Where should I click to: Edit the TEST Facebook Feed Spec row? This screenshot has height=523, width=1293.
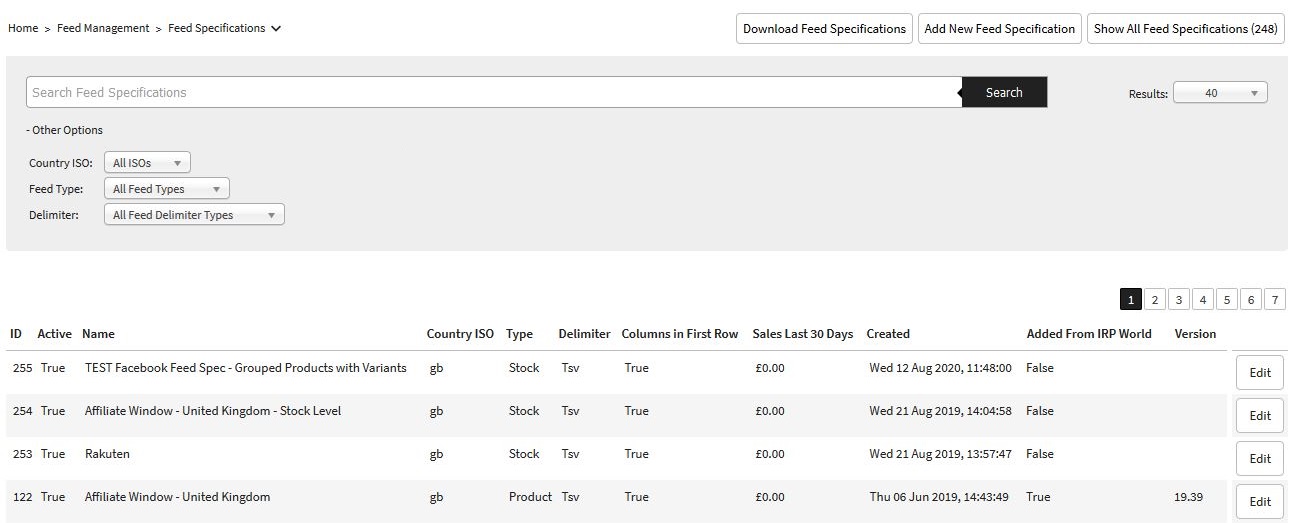(x=1260, y=372)
